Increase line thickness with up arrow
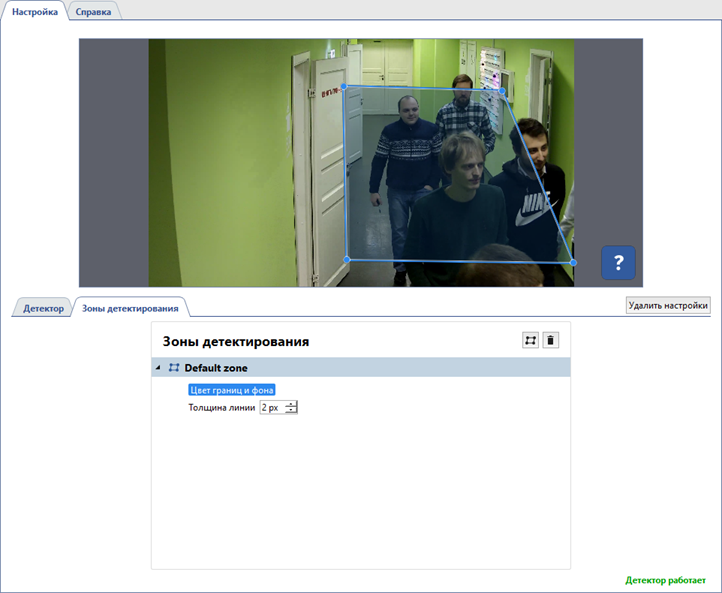 point(291,404)
